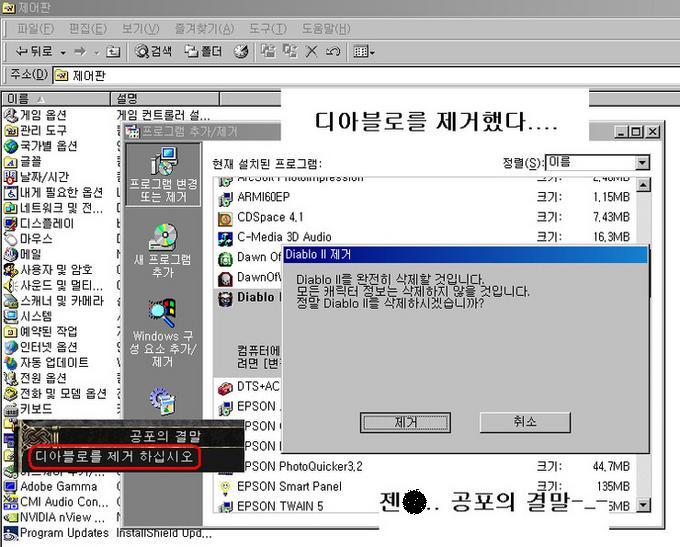
Task: Click the program list scroll-down arrow
Action: pyautogui.click(x=643, y=505)
